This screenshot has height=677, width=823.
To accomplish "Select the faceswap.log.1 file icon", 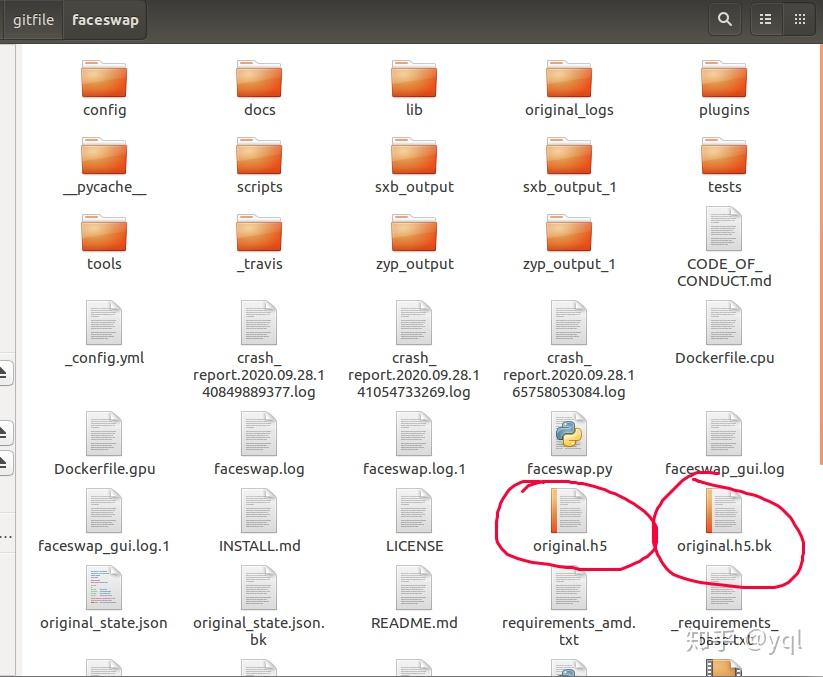I will coord(414,434).
